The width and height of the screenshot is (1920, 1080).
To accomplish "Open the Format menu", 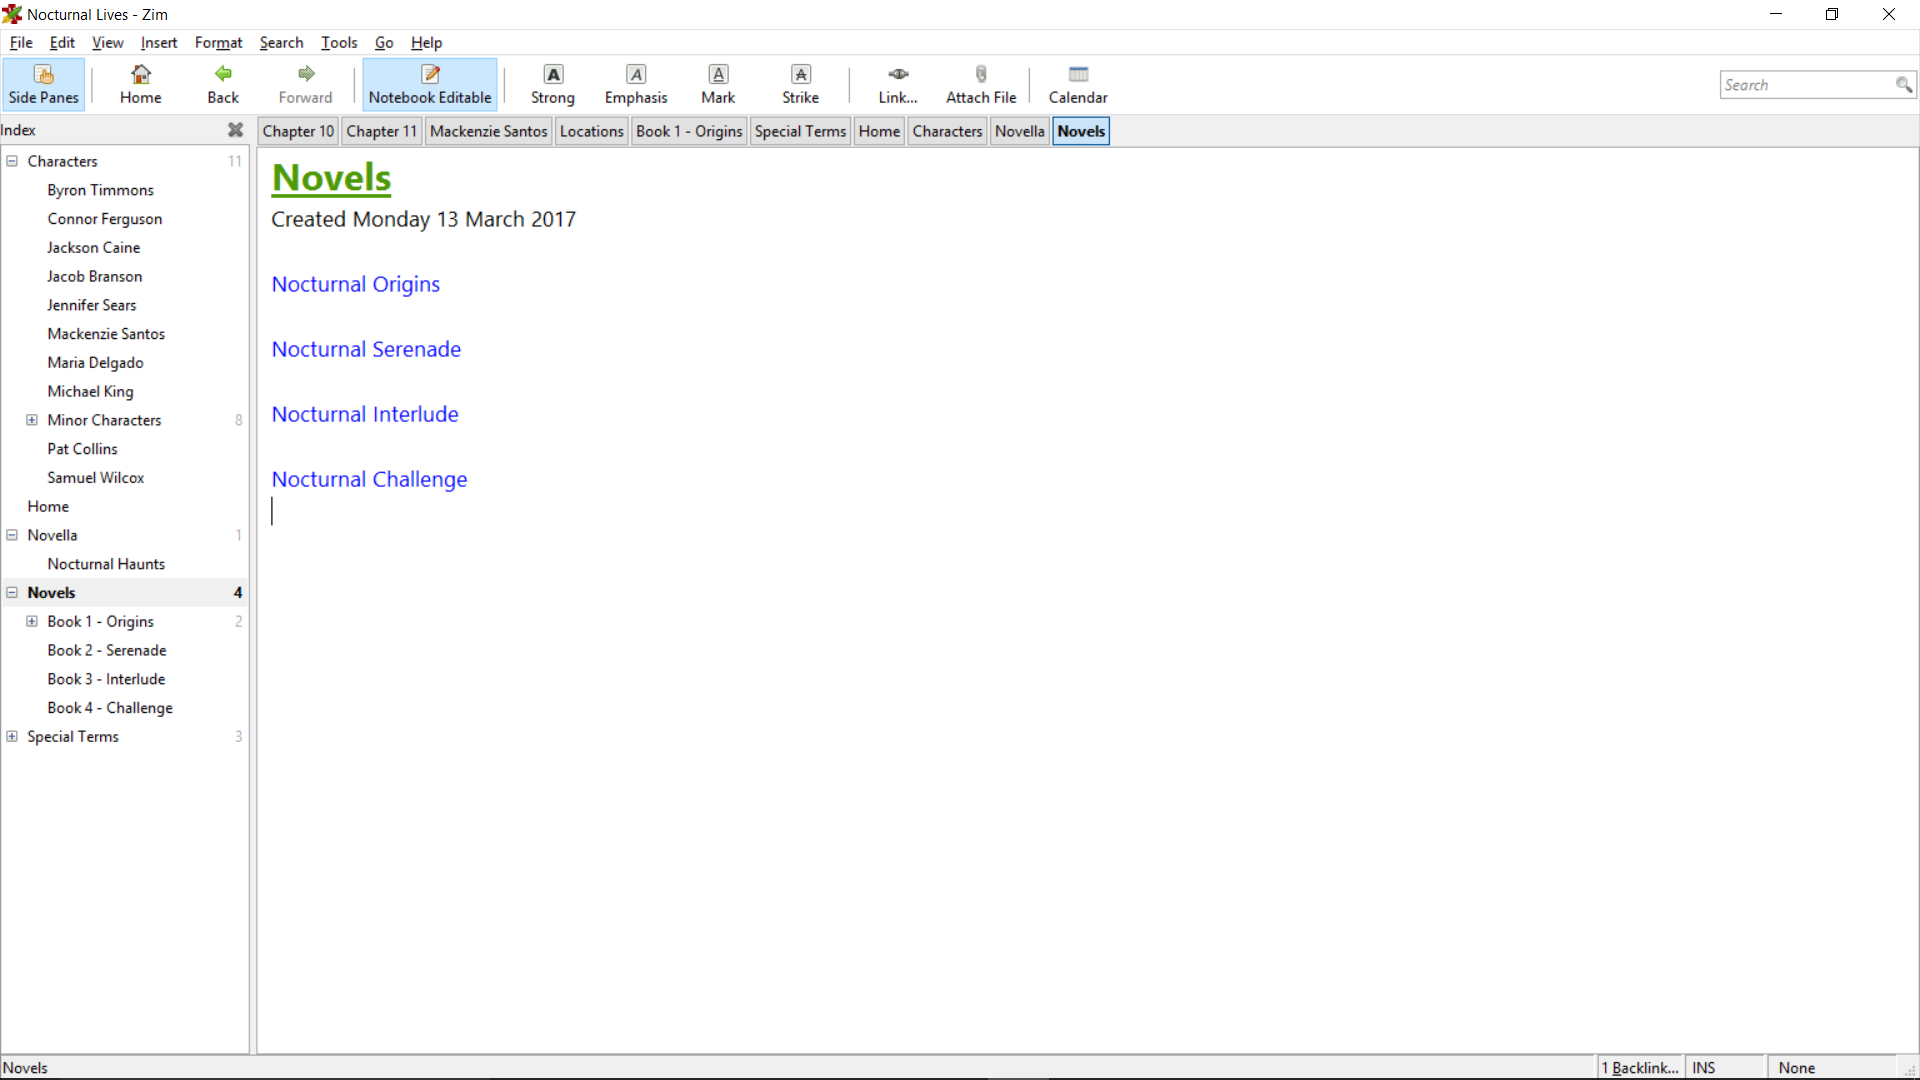I will click(x=218, y=42).
